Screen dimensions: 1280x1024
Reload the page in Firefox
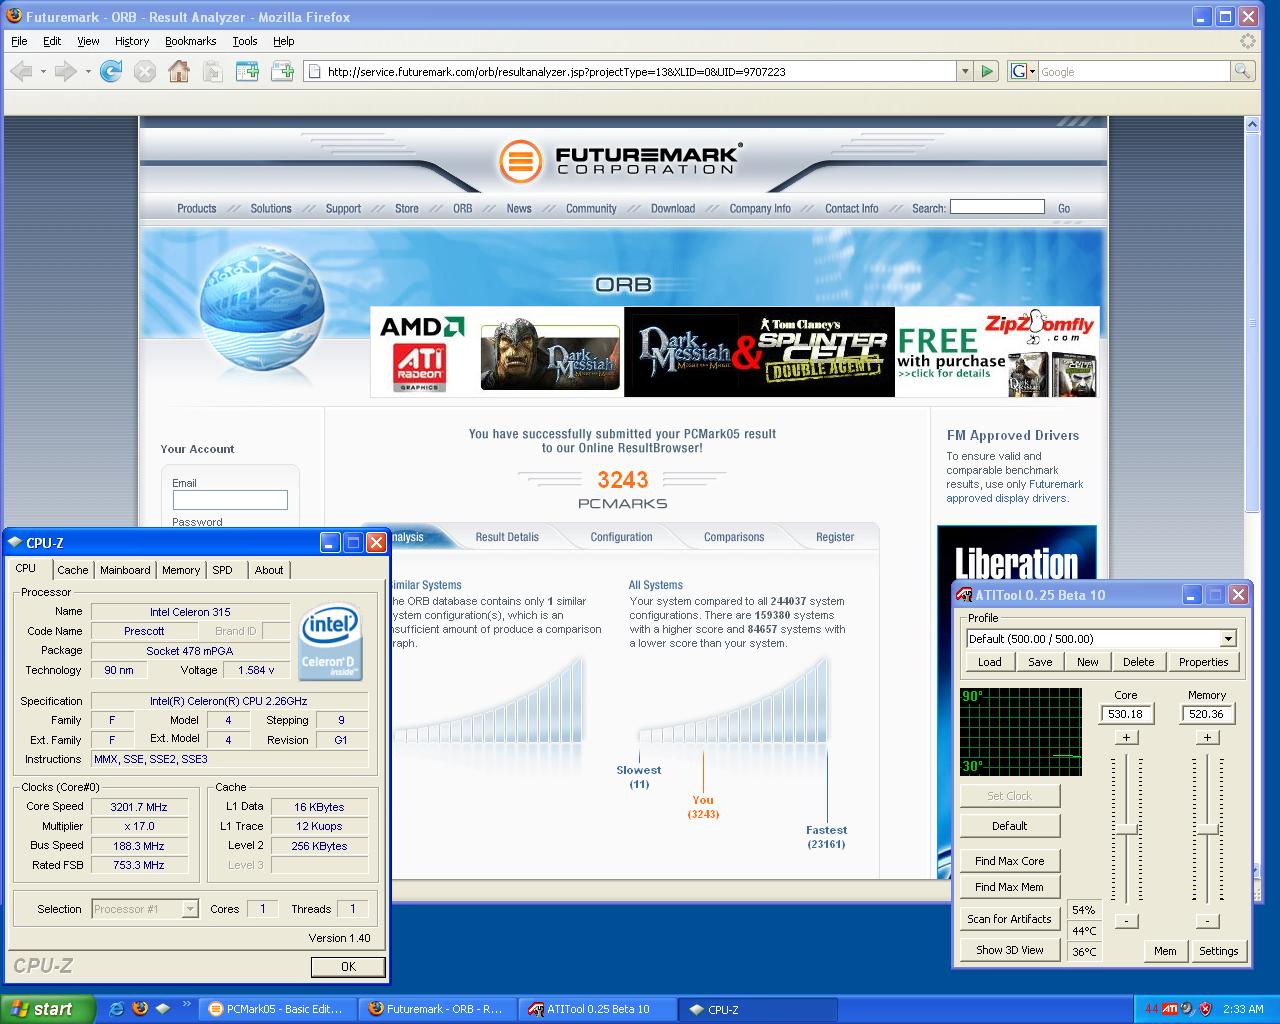(111, 71)
